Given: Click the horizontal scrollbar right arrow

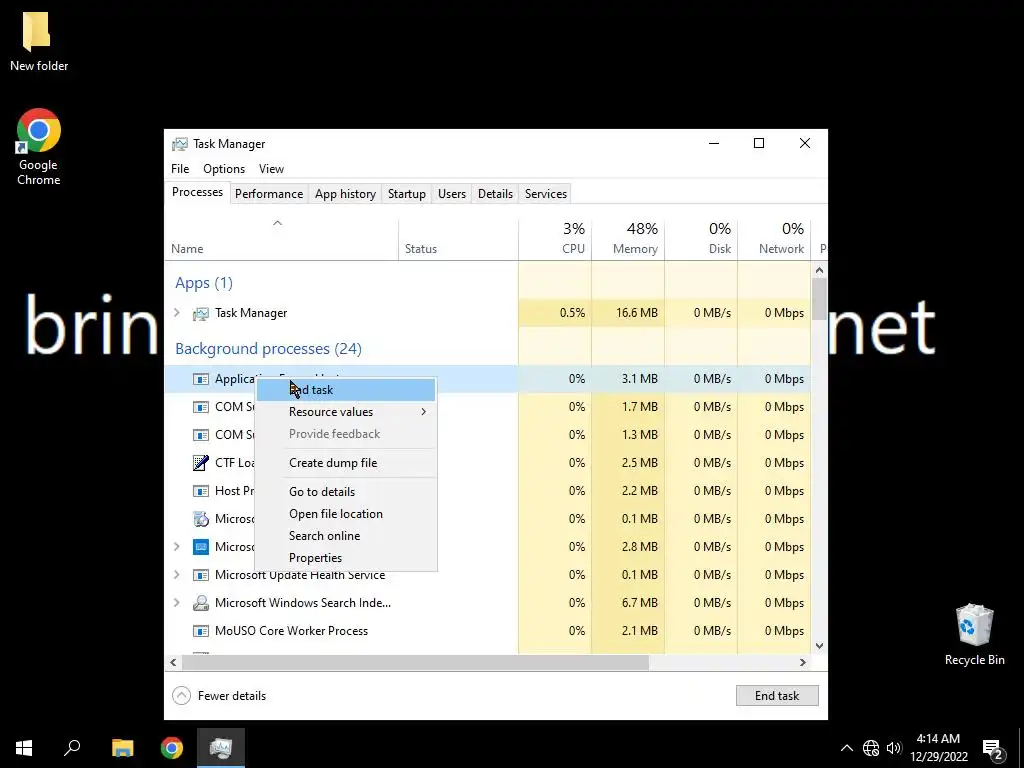Looking at the screenshot, I should click(x=803, y=662).
